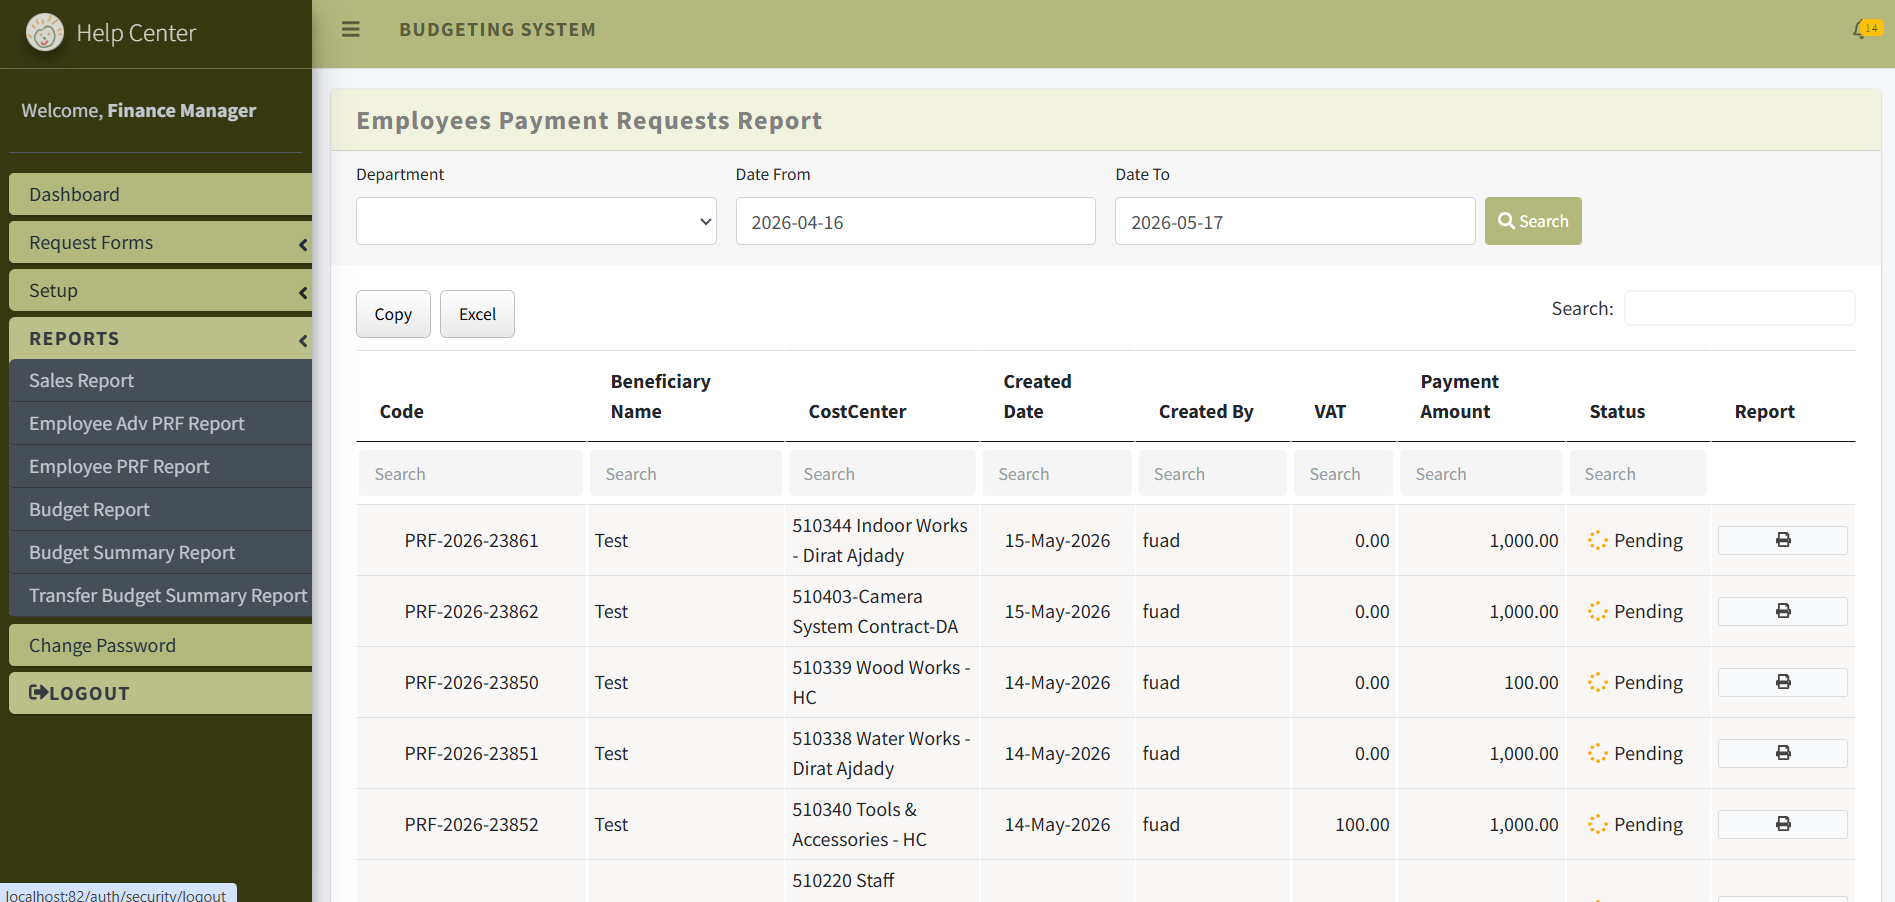Click Employees Payment Requests Report heading
The width and height of the screenshot is (1895, 902).
pos(589,121)
